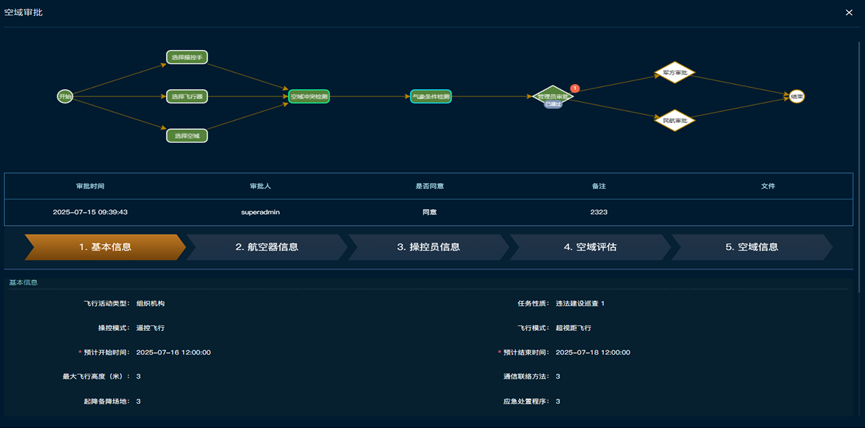Switch to step 1. 基本信息
Image resolution: width=865 pixels, height=428 pixels.
tap(105, 247)
